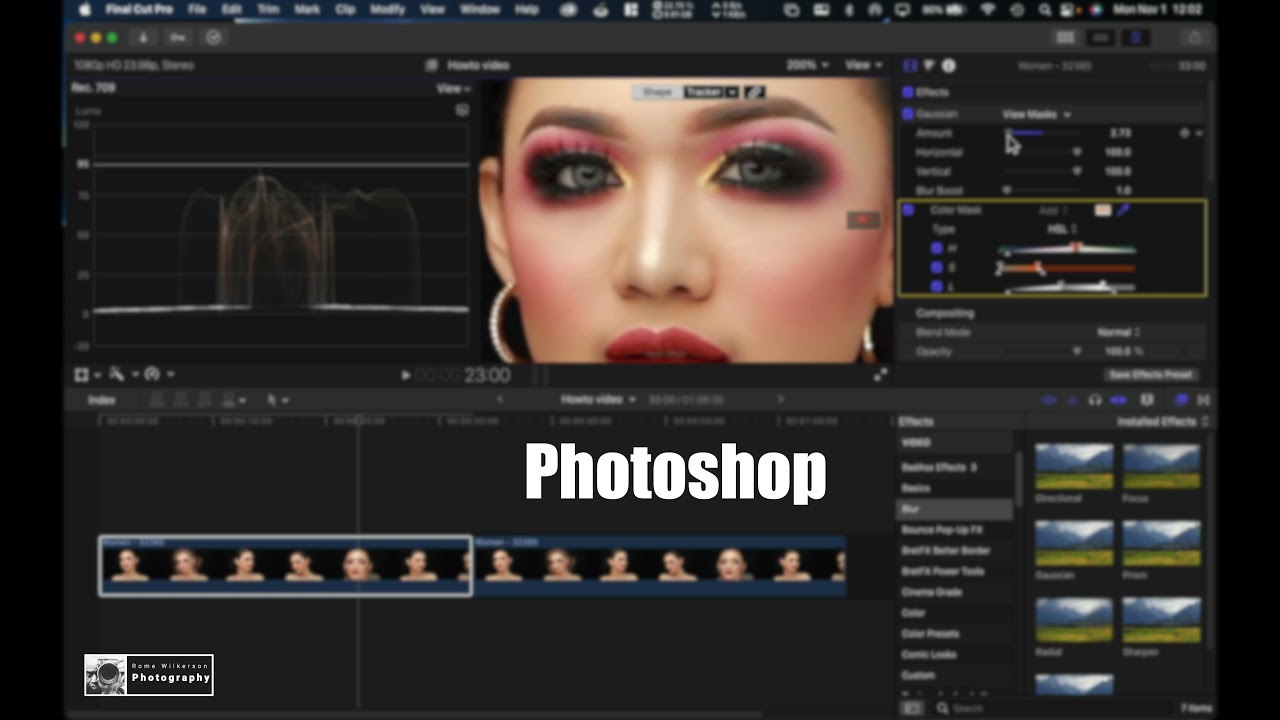This screenshot has height=720, width=1280.
Task: Click the effects browser Search field
Action: [x=1050, y=708]
